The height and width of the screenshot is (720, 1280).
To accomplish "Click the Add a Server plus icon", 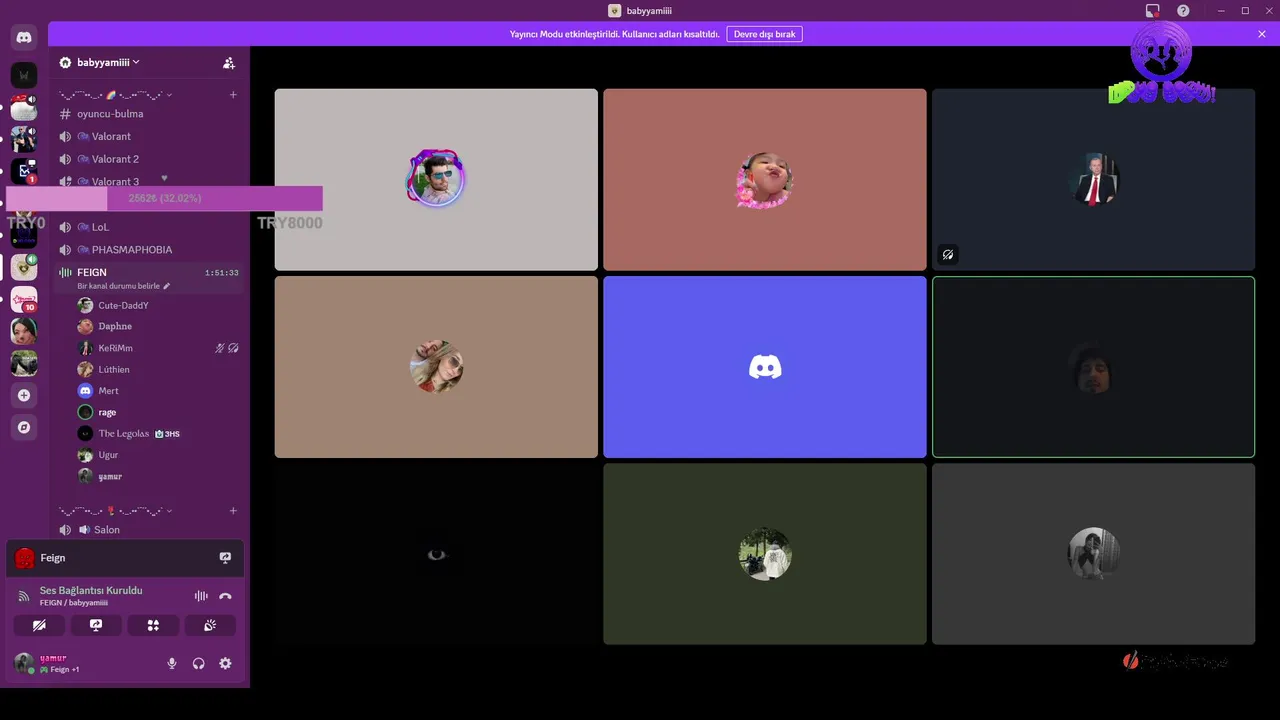I will tap(24, 395).
